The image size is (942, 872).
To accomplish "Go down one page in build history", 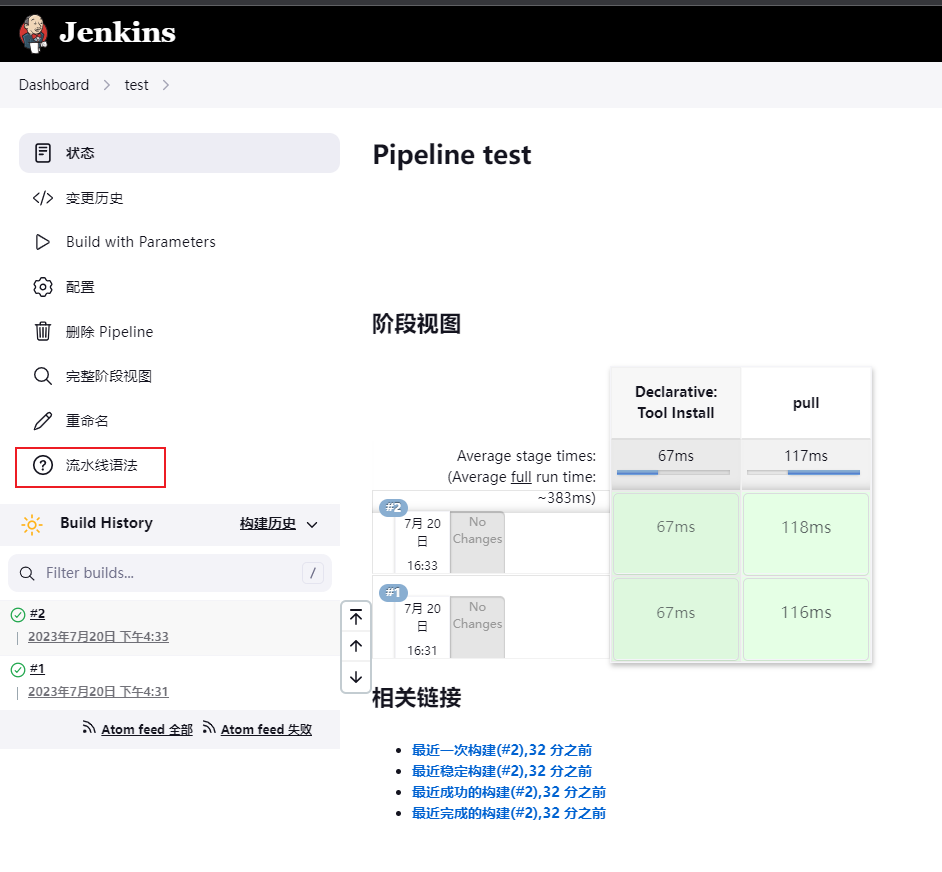I will coord(356,677).
